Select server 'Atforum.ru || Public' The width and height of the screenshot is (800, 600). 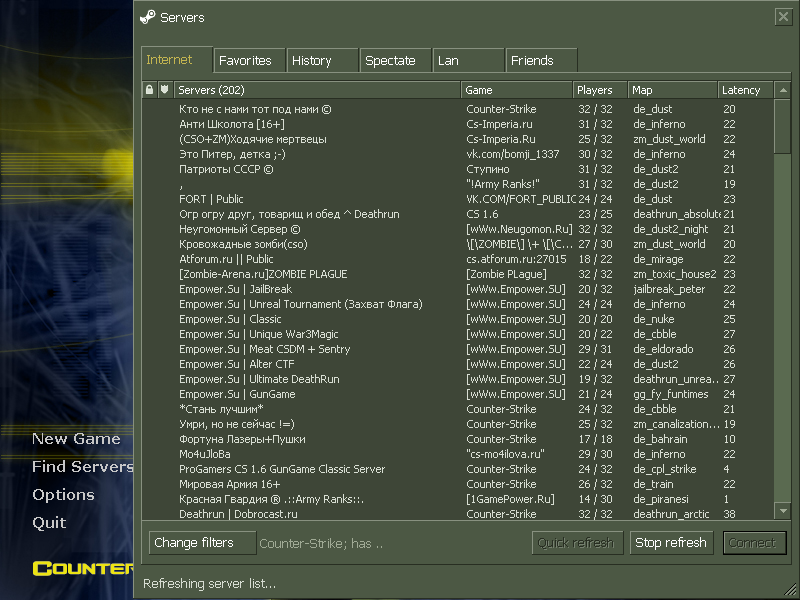click(458, 259)
